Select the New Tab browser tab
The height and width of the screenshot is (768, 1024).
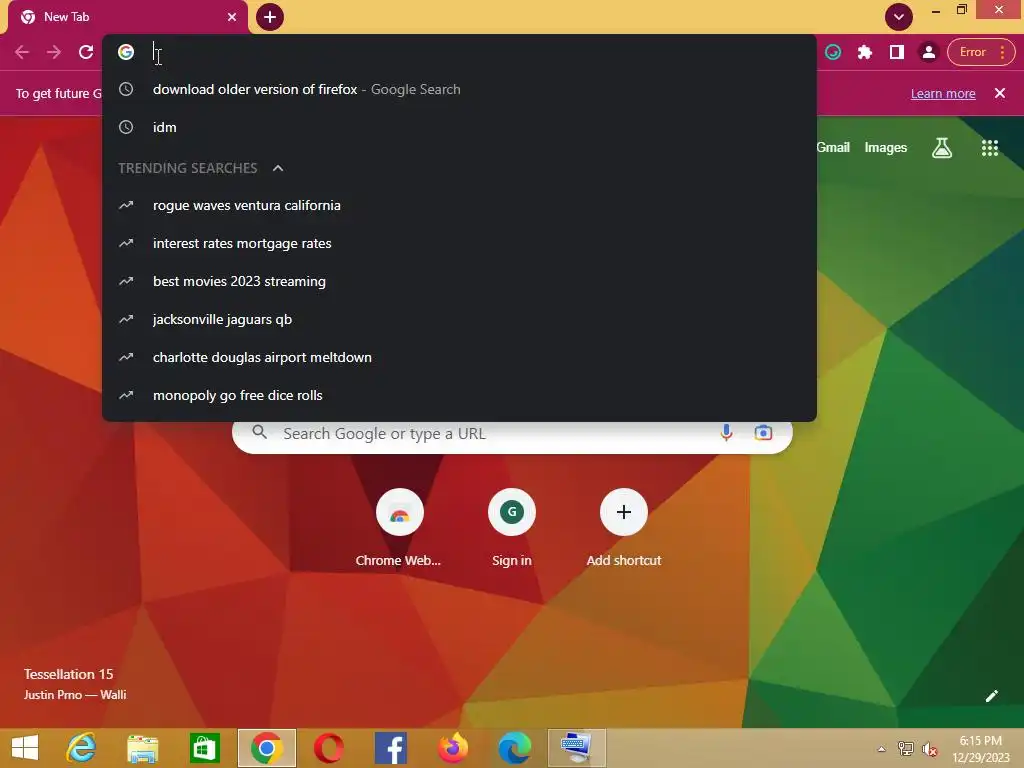pyautogui.click(x=128, y=17)
